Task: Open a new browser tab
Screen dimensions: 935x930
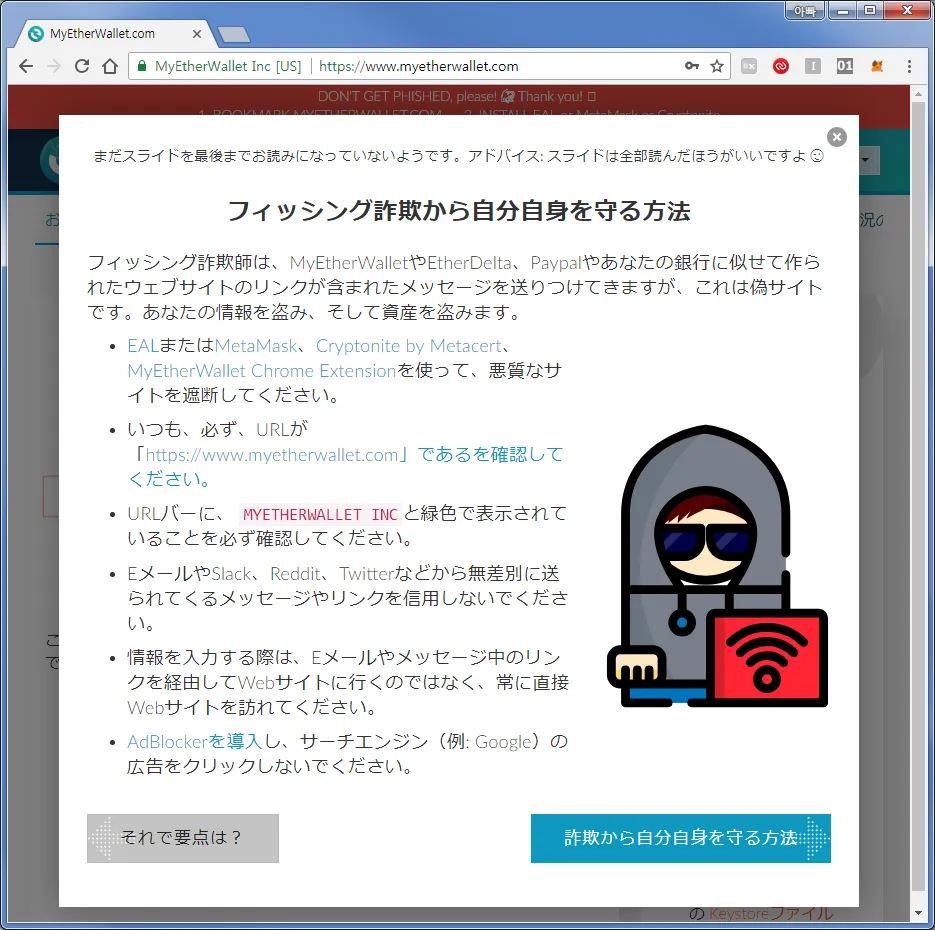Action: 234,35
